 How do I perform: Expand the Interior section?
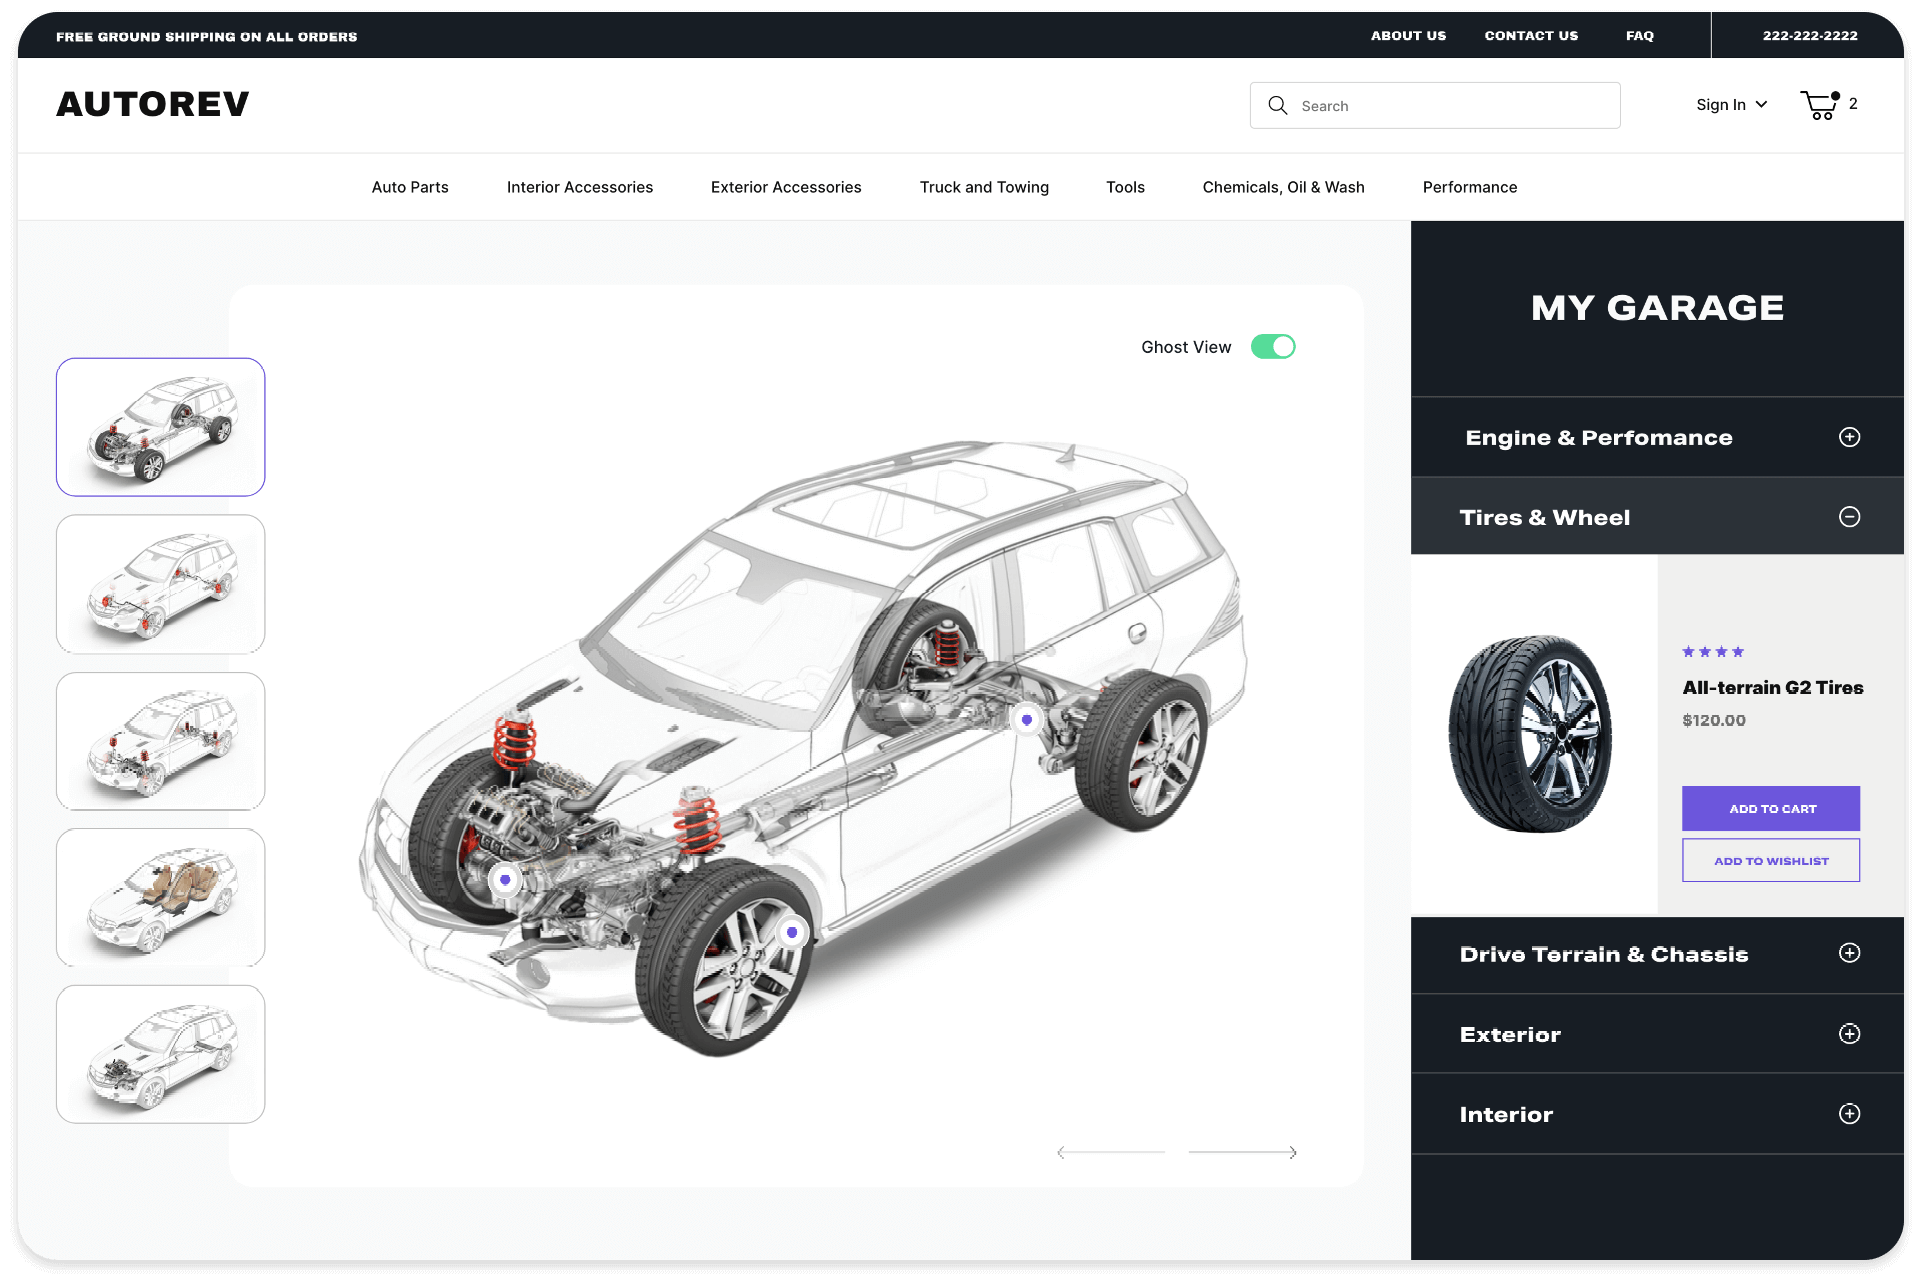click(1849, 1114)
